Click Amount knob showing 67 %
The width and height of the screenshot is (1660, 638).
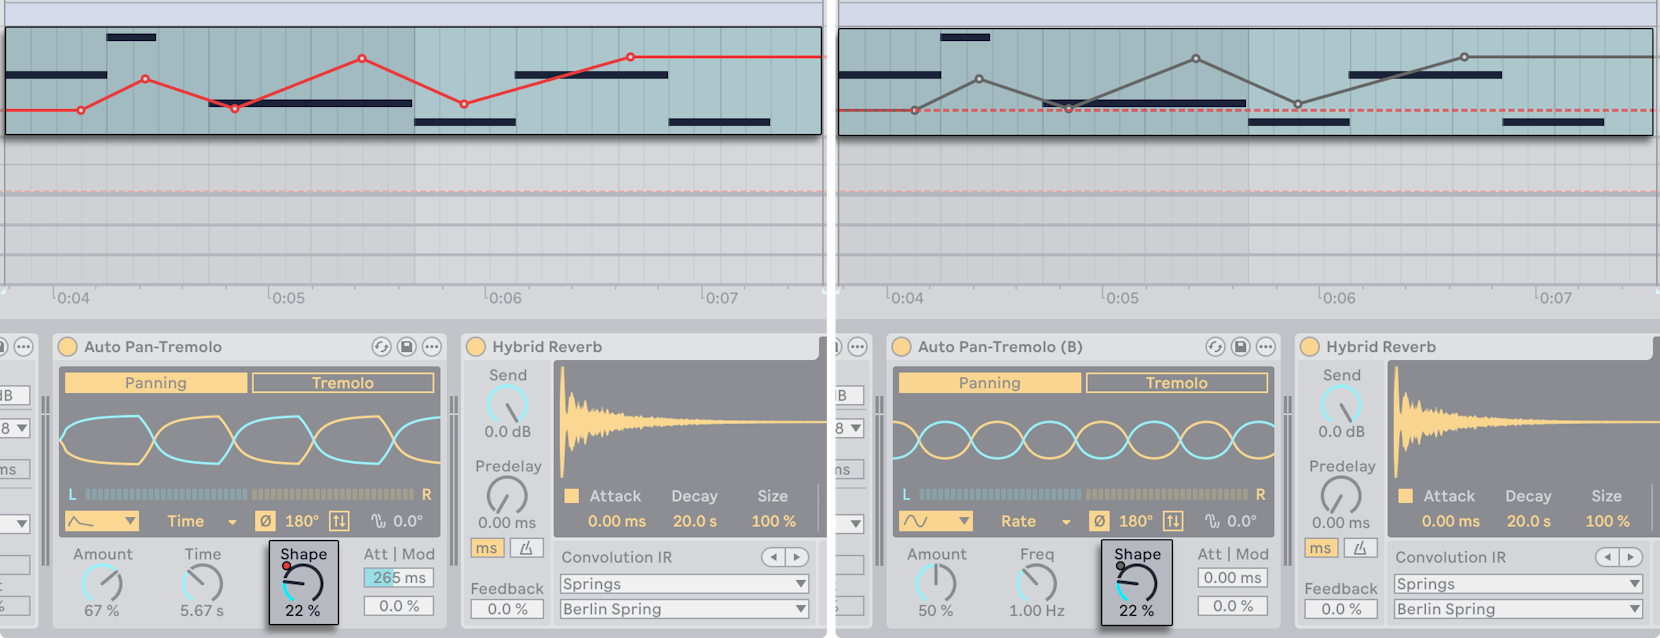coord(102,583)
